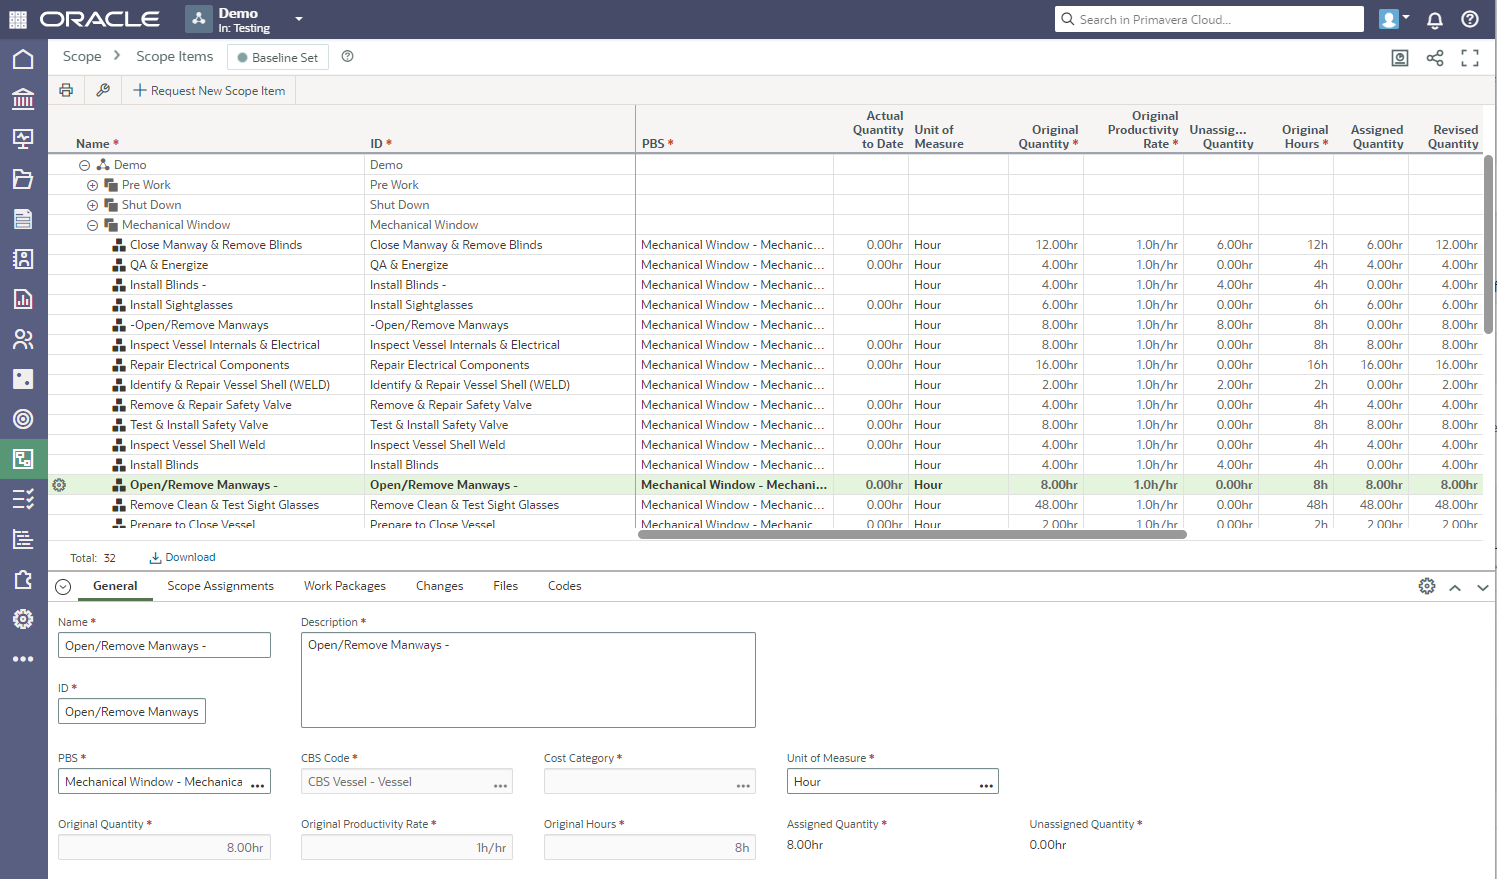
Task: Click the Name input field
Action: (x=164, y=645)
